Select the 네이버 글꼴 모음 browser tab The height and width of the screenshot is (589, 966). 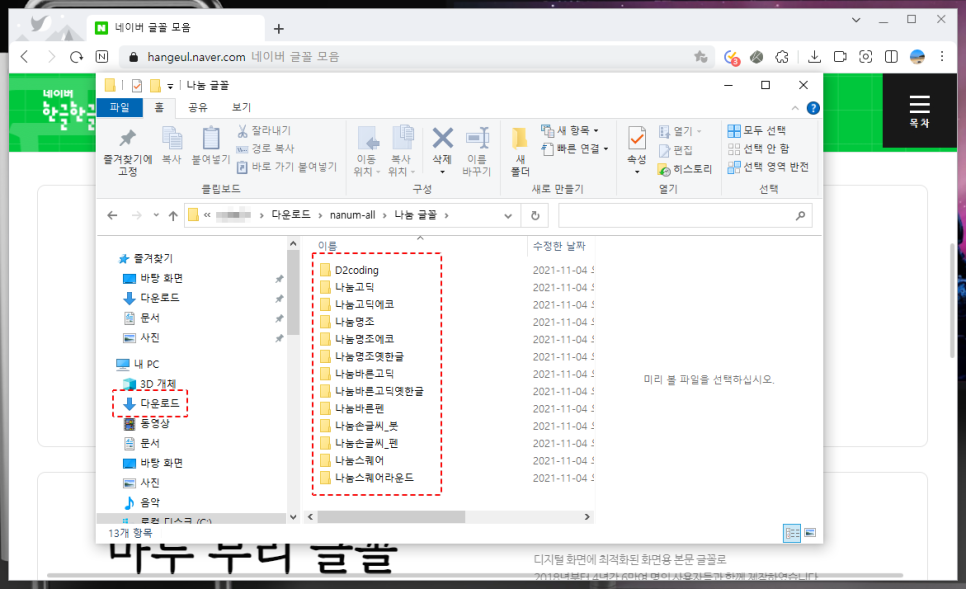point(175,28)
